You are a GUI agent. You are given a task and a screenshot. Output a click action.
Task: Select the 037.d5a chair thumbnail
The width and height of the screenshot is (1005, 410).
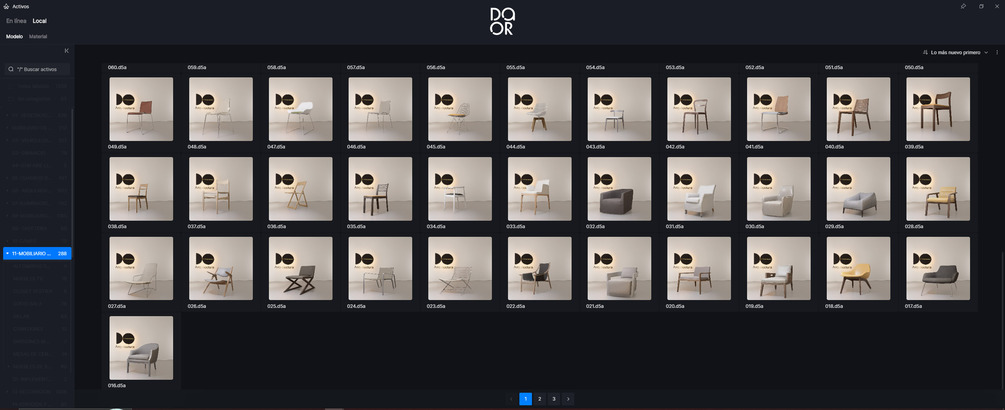[220, 189]
